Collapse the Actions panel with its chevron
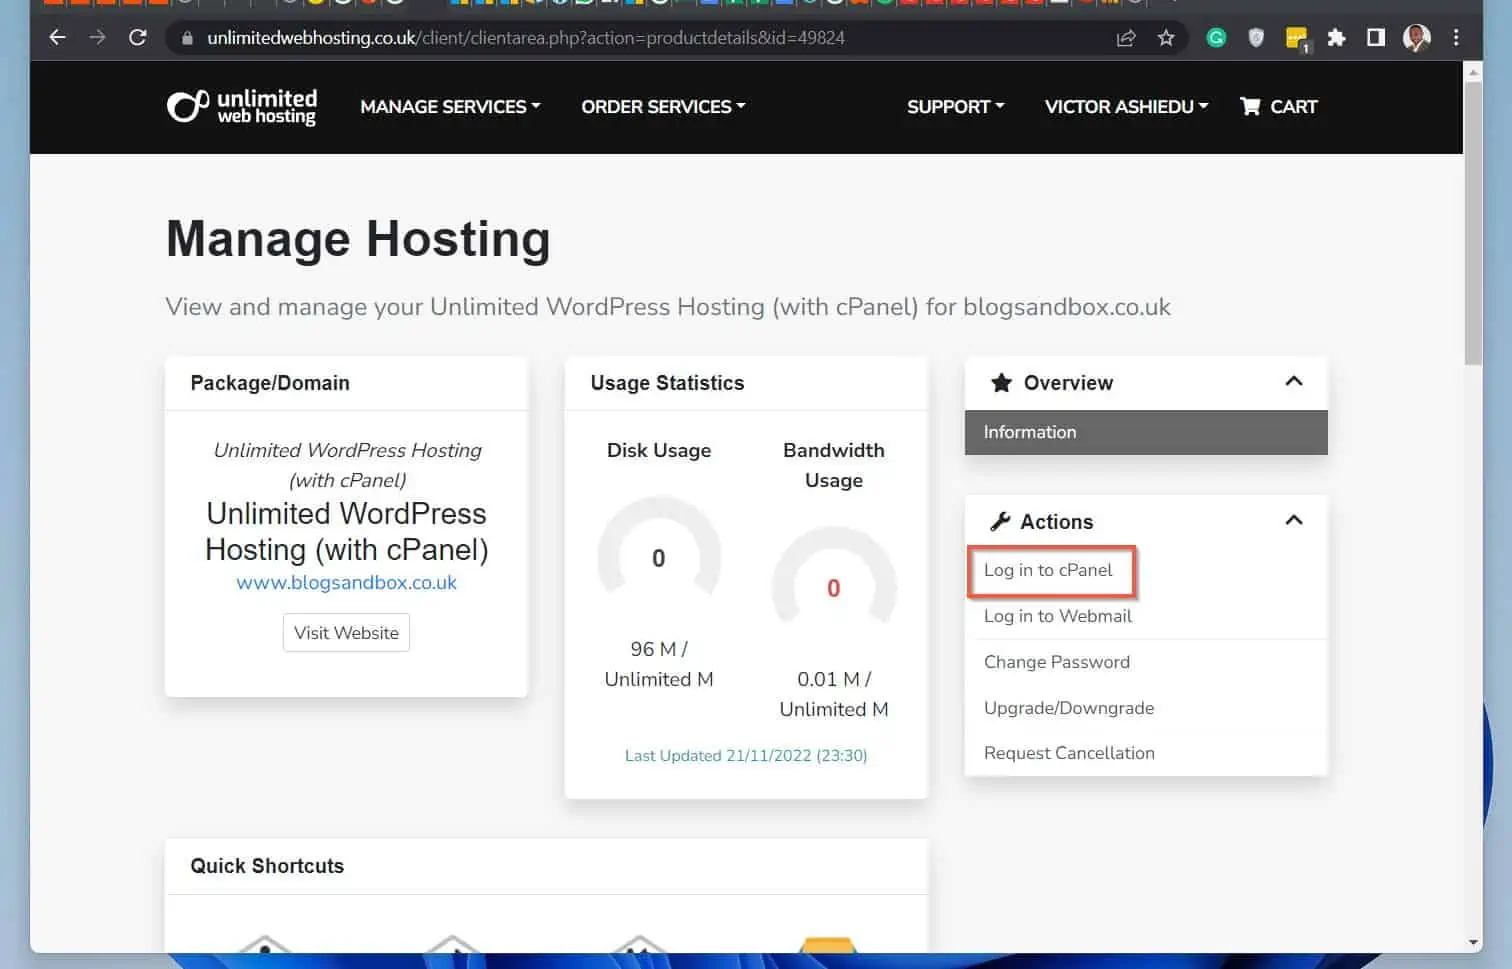Screen dimensions: 1512x969 tap(1293, 520)
